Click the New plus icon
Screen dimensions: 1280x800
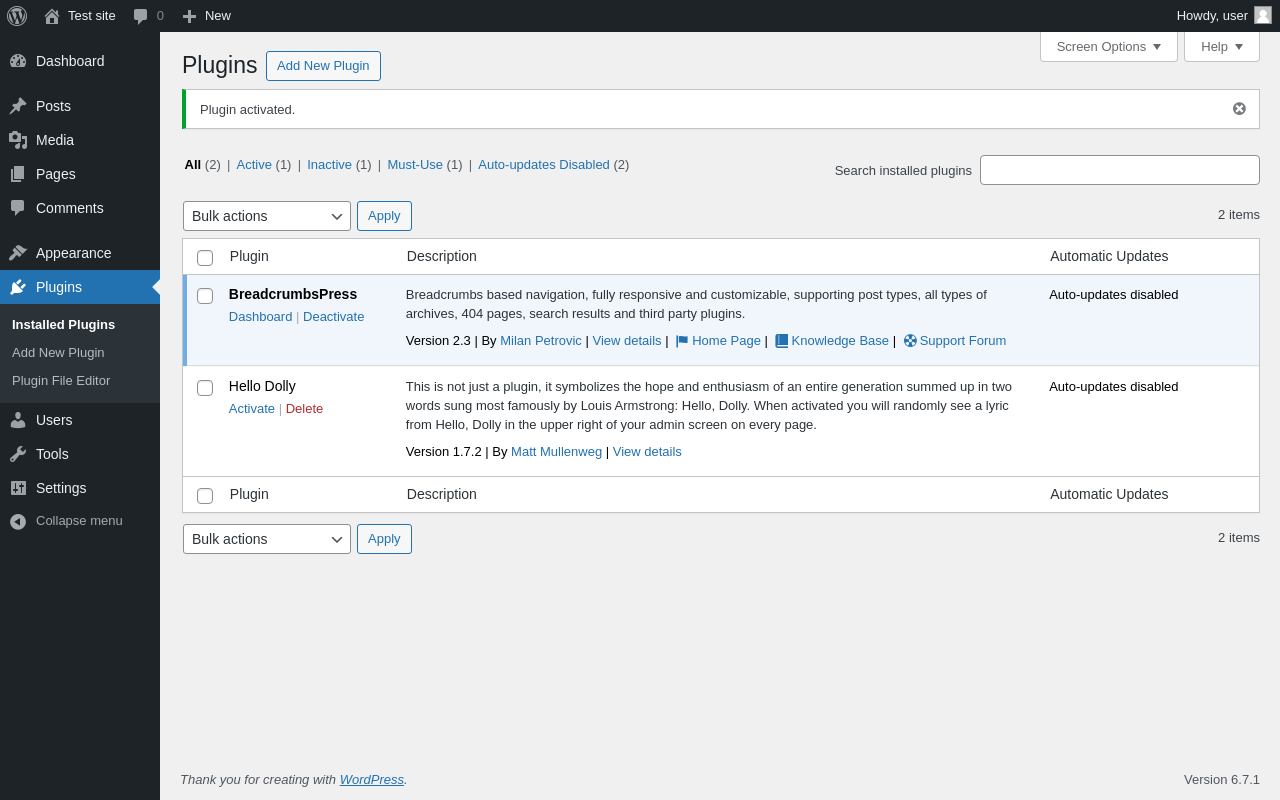click(189, 16)
